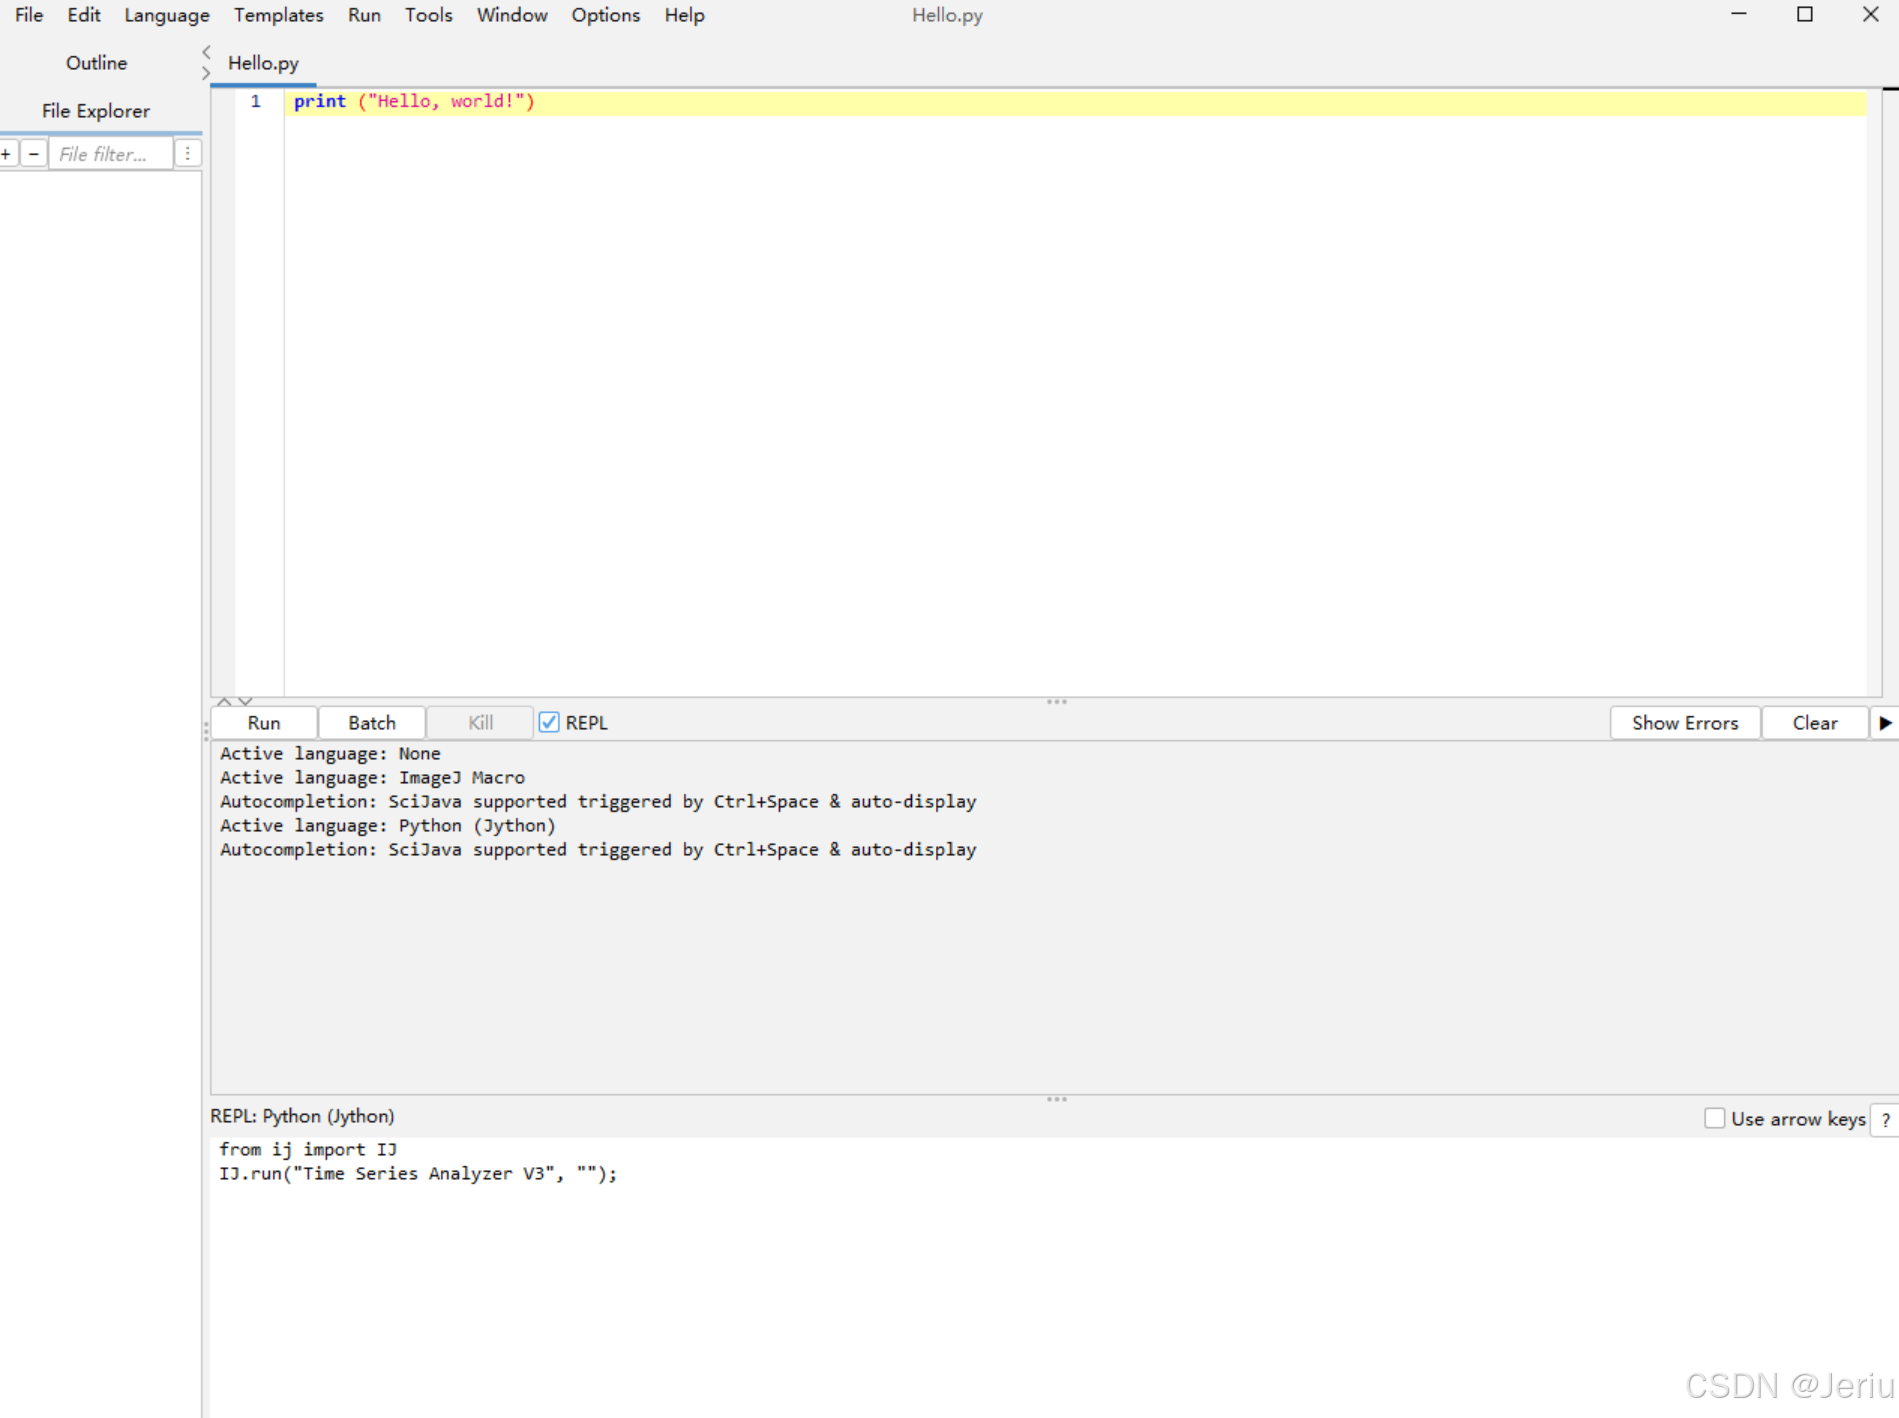Screen dimensions: 1899x1418
Task: Toggle the REPL checkbox
Action: [x=549, y=722]
